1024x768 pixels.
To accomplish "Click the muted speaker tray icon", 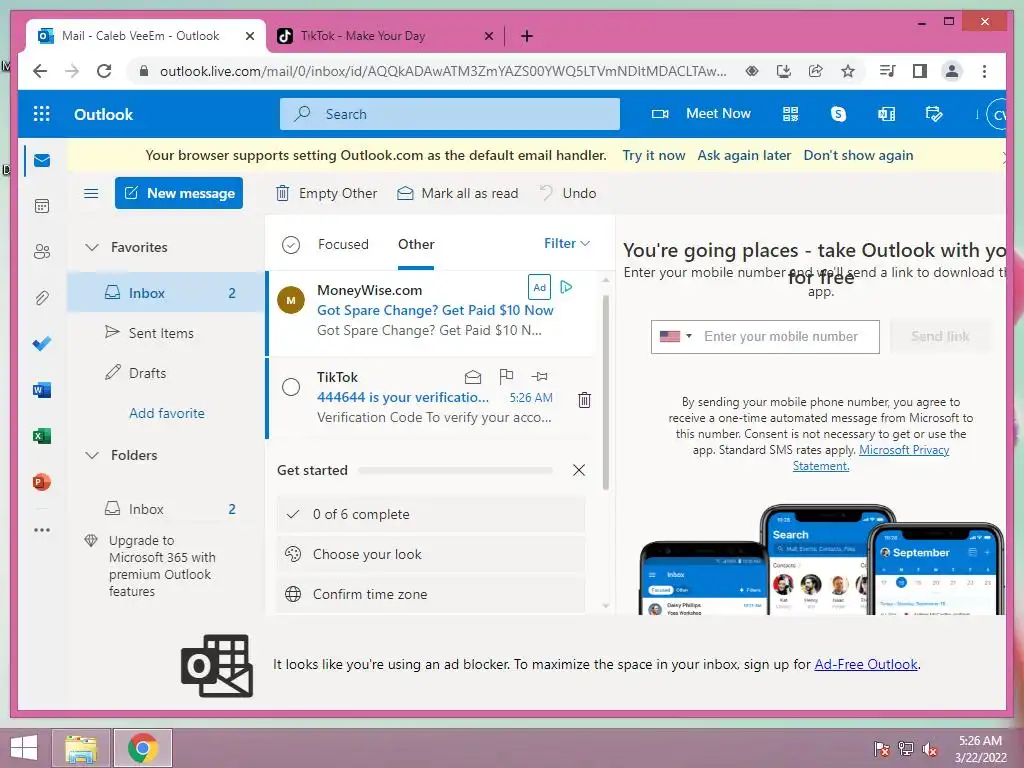I will tap(929, 749).
